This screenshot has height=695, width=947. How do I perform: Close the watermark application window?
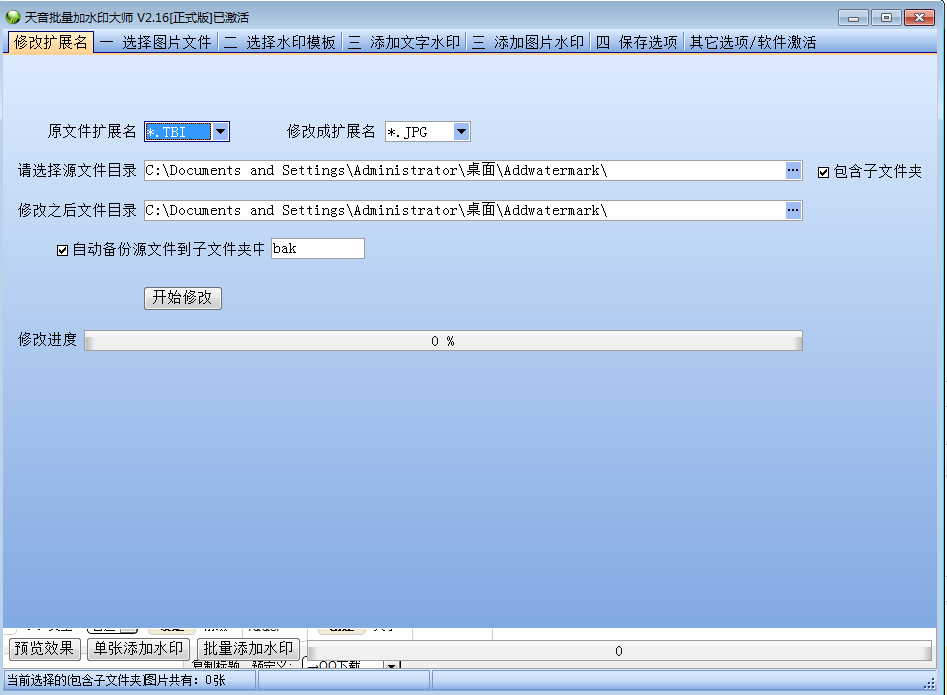click(x=919, y=17)
